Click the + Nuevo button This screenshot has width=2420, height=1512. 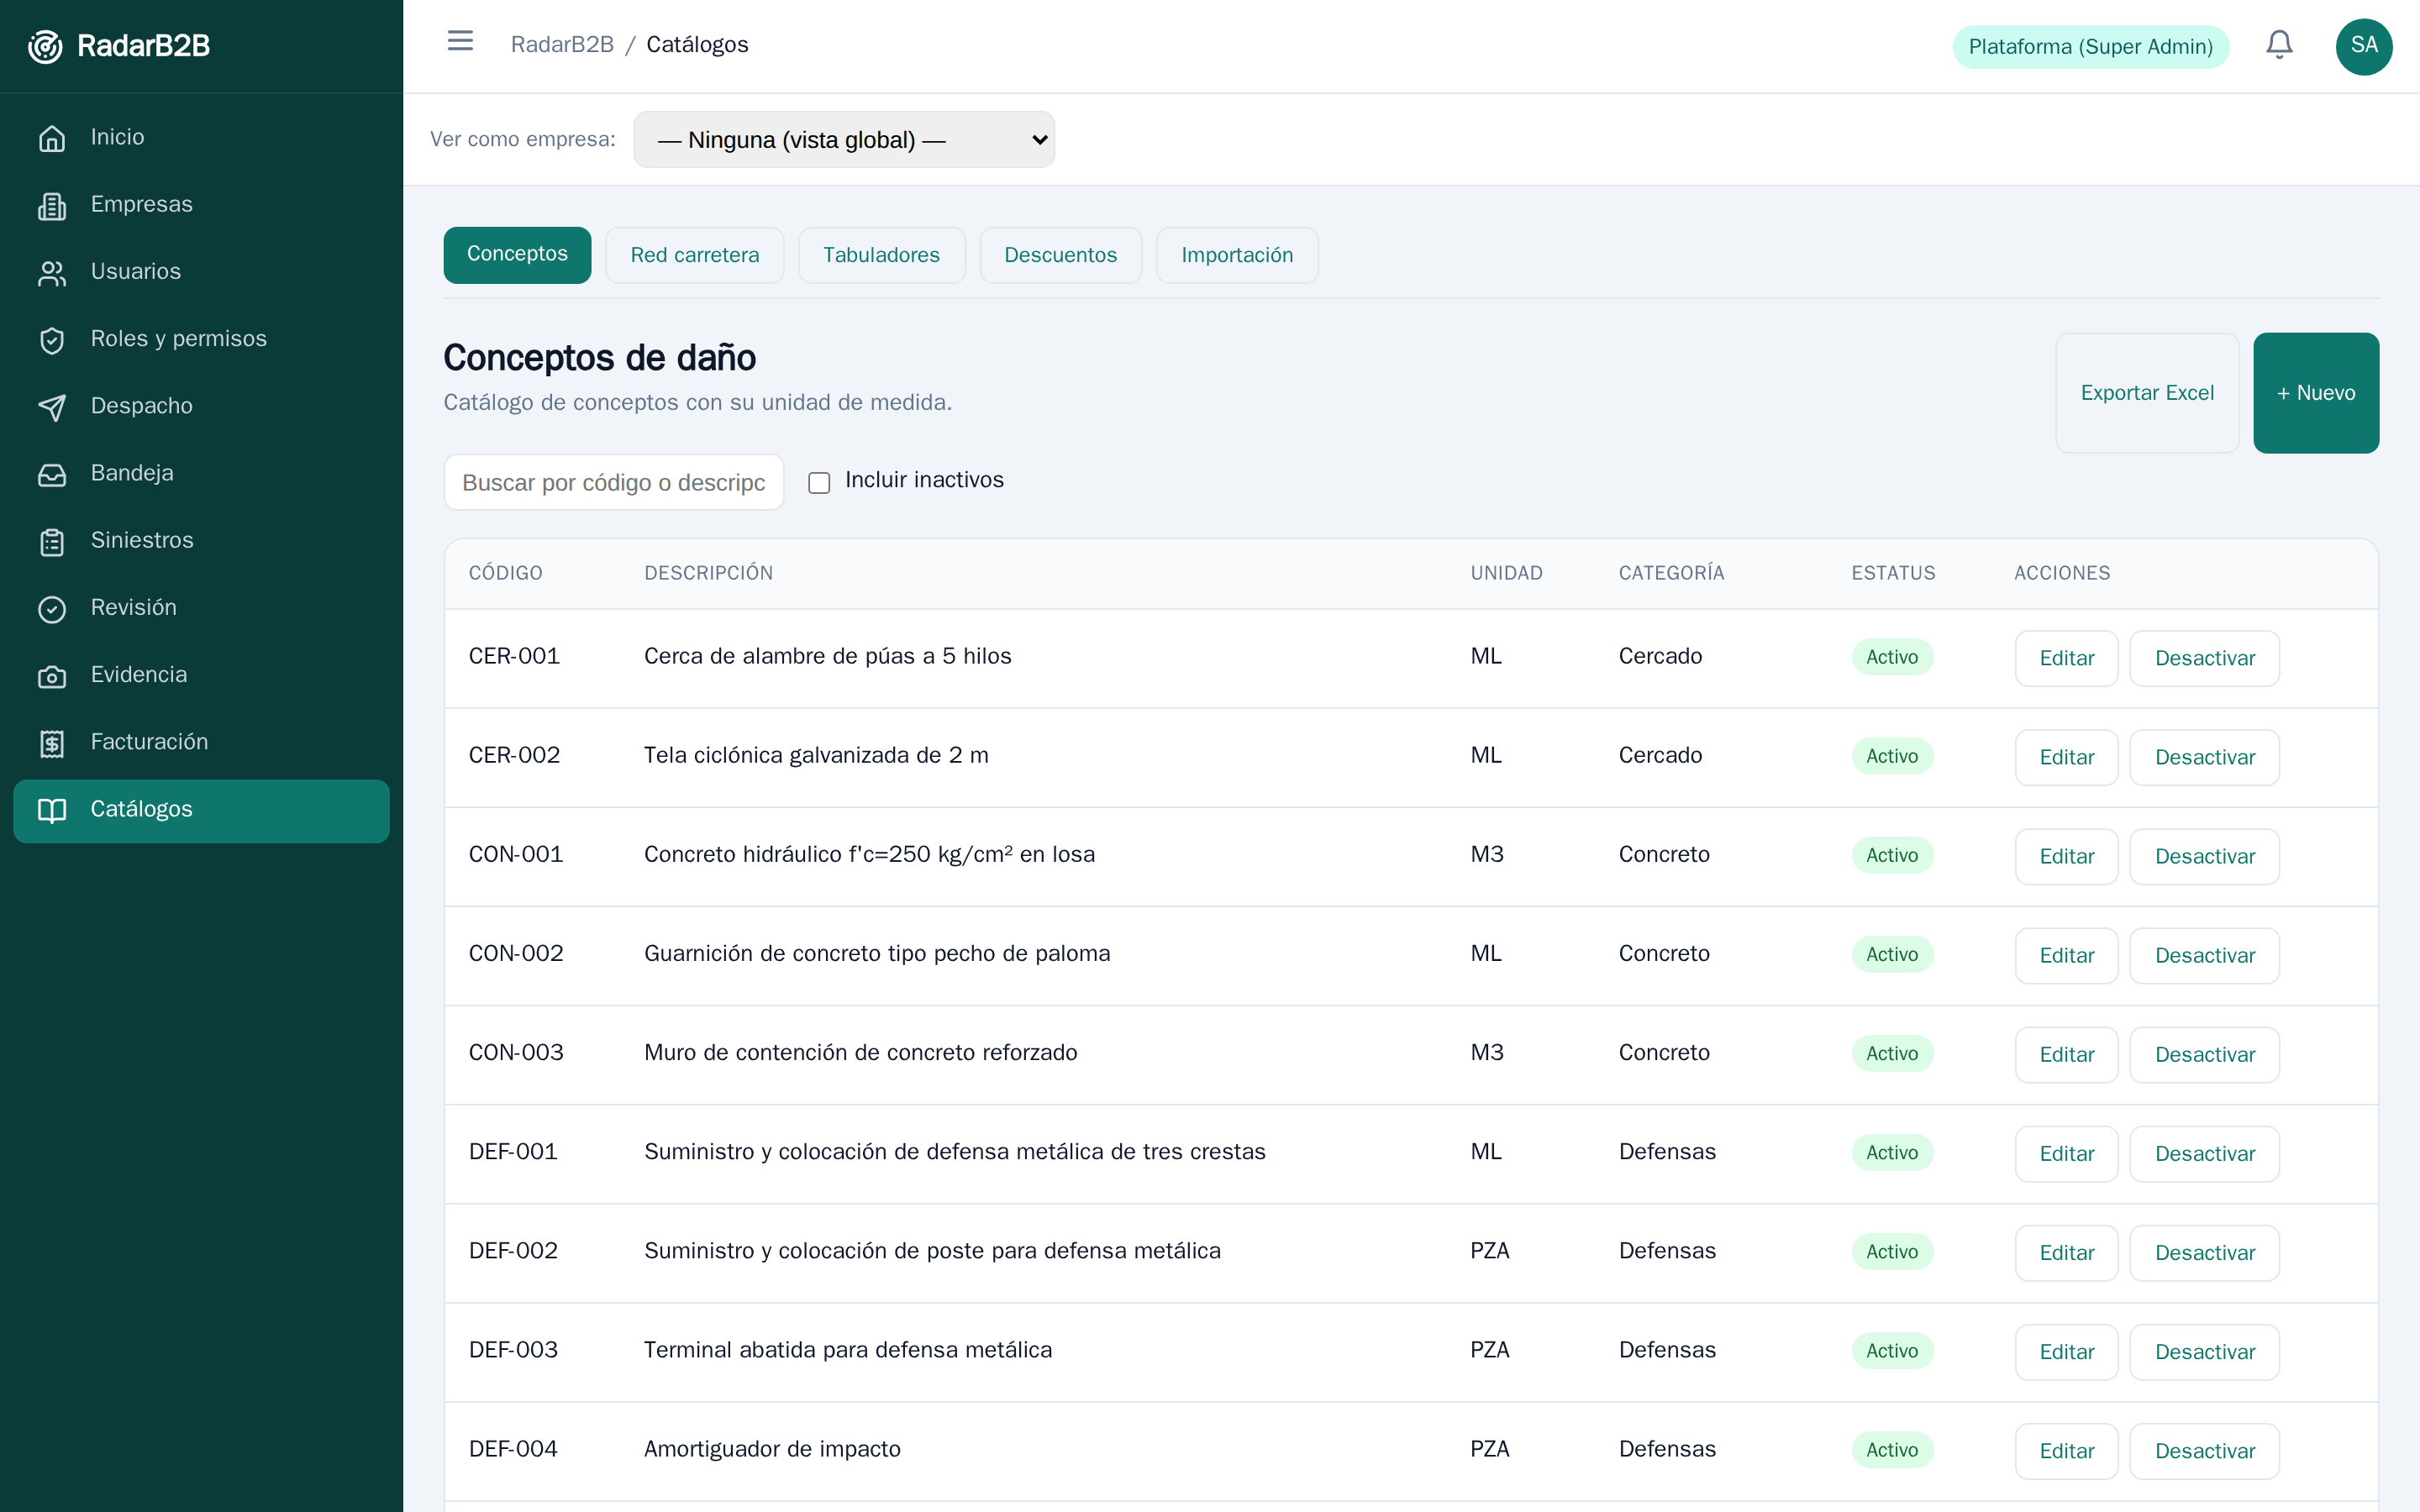tap(2316, 393)
